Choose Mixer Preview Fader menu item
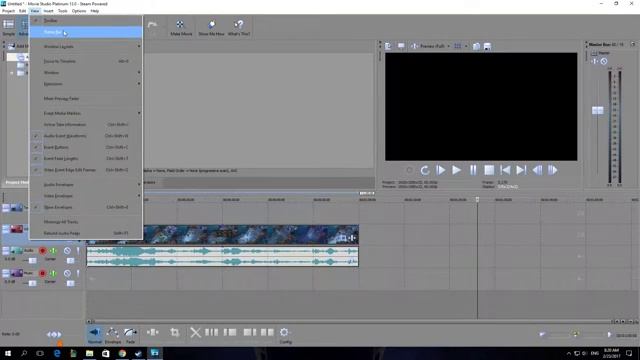This screenshot has width=640, height=360. coord(87,99)
